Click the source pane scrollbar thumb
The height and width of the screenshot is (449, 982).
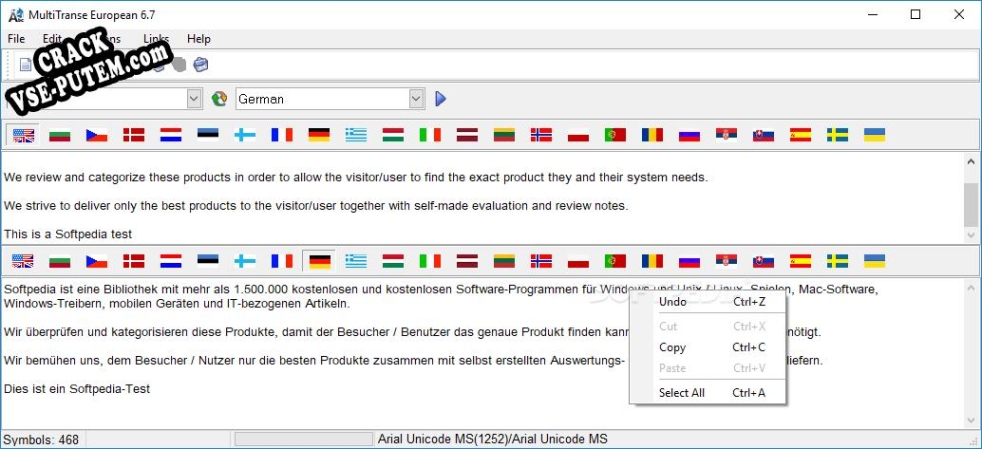pos(971,205)
